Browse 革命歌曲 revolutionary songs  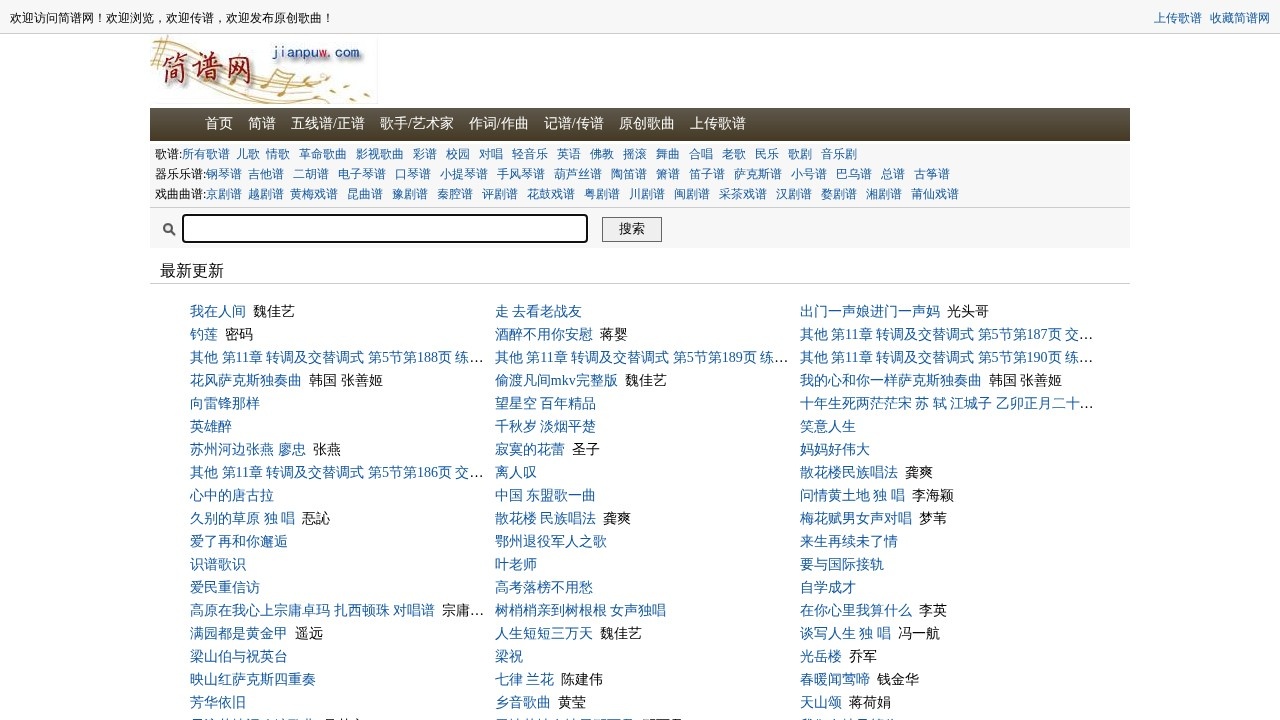click(323, 154)
